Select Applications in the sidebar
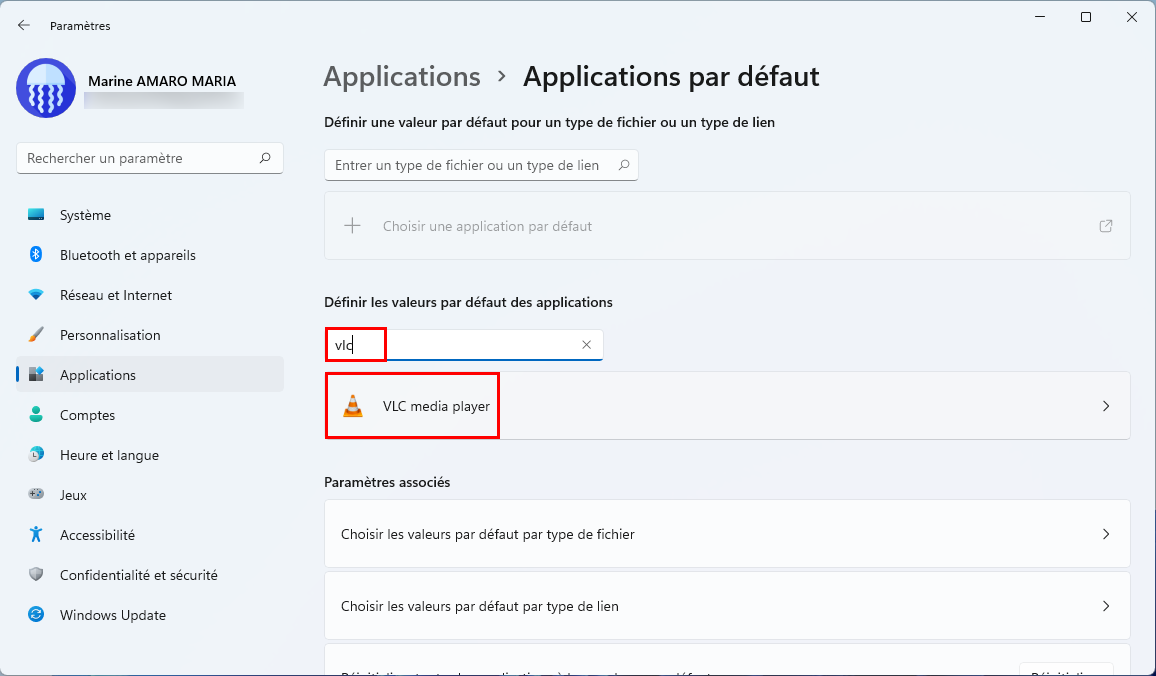1156x676 pixels. click(150, 374)
